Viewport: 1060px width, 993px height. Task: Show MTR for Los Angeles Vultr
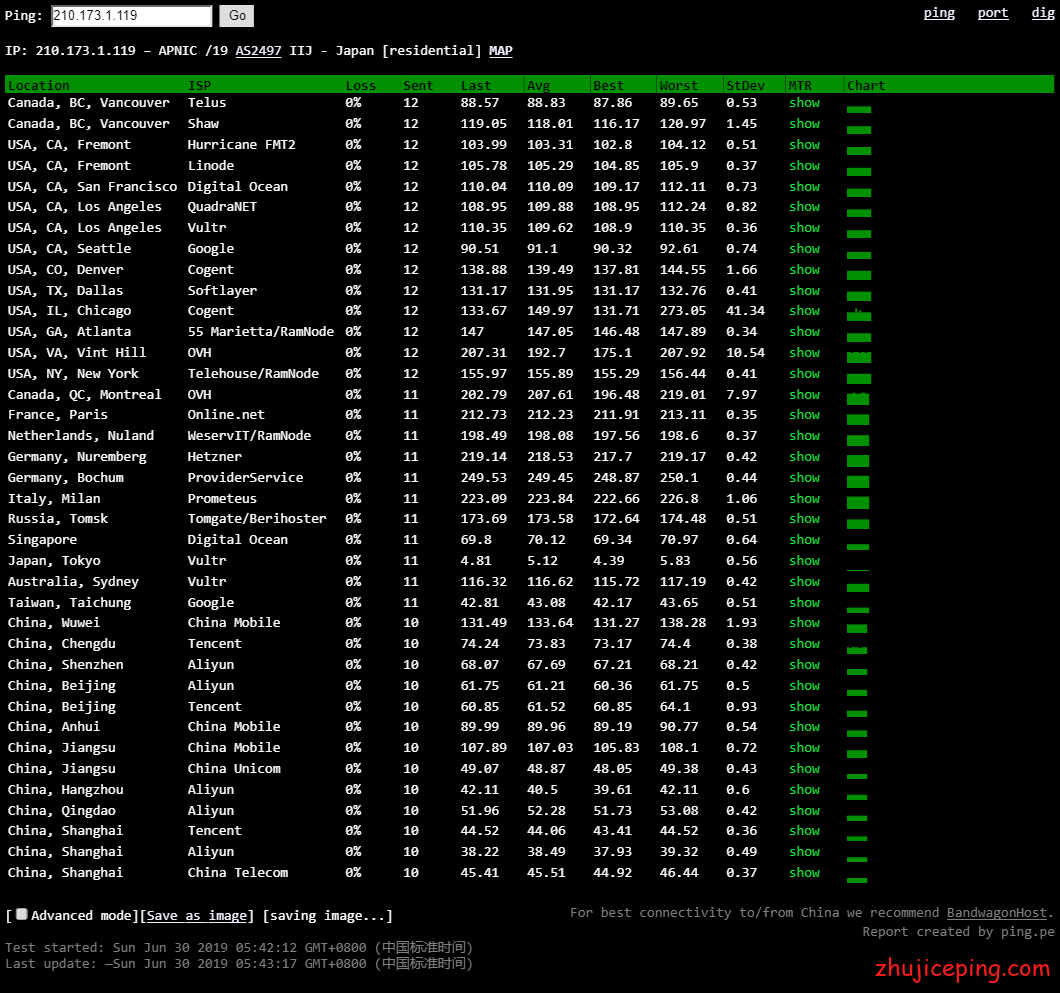coord(804,228)
